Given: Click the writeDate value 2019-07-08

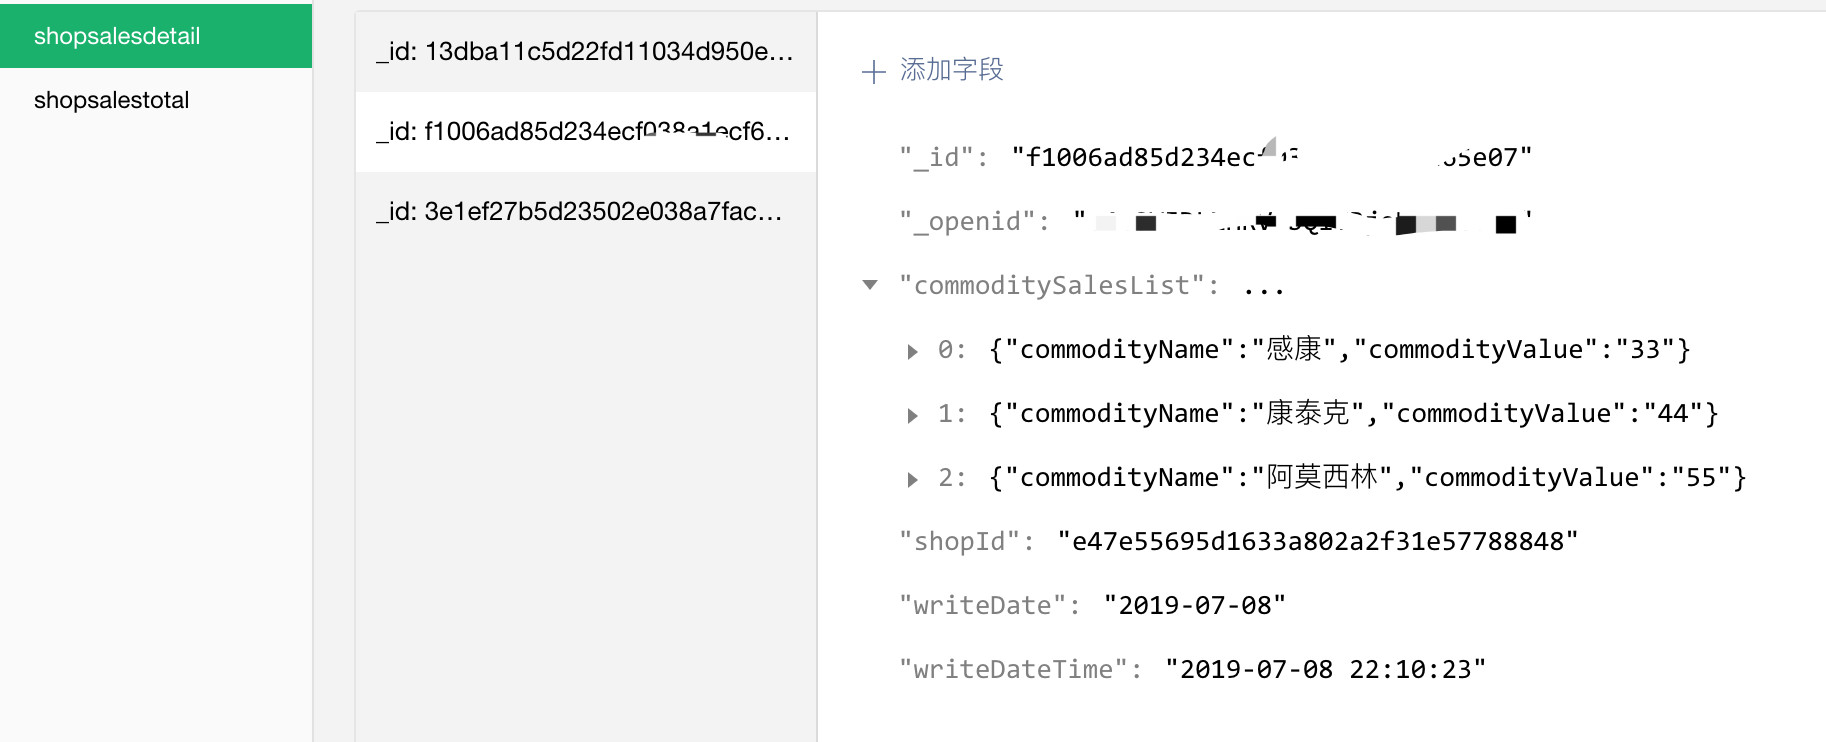Looking at the screenshot, I should 1194,606.
